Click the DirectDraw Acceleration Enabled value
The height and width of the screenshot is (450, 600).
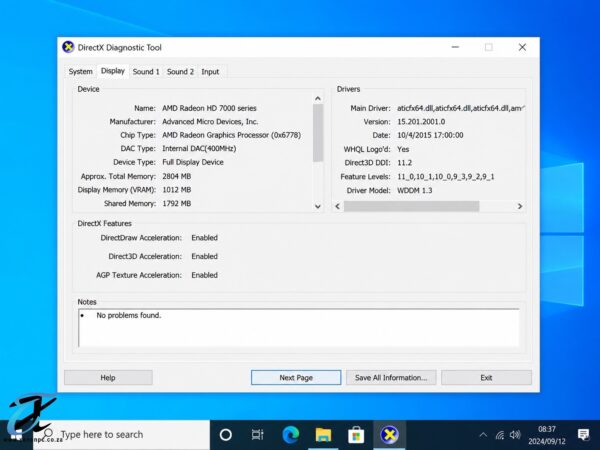pos(204,238)
